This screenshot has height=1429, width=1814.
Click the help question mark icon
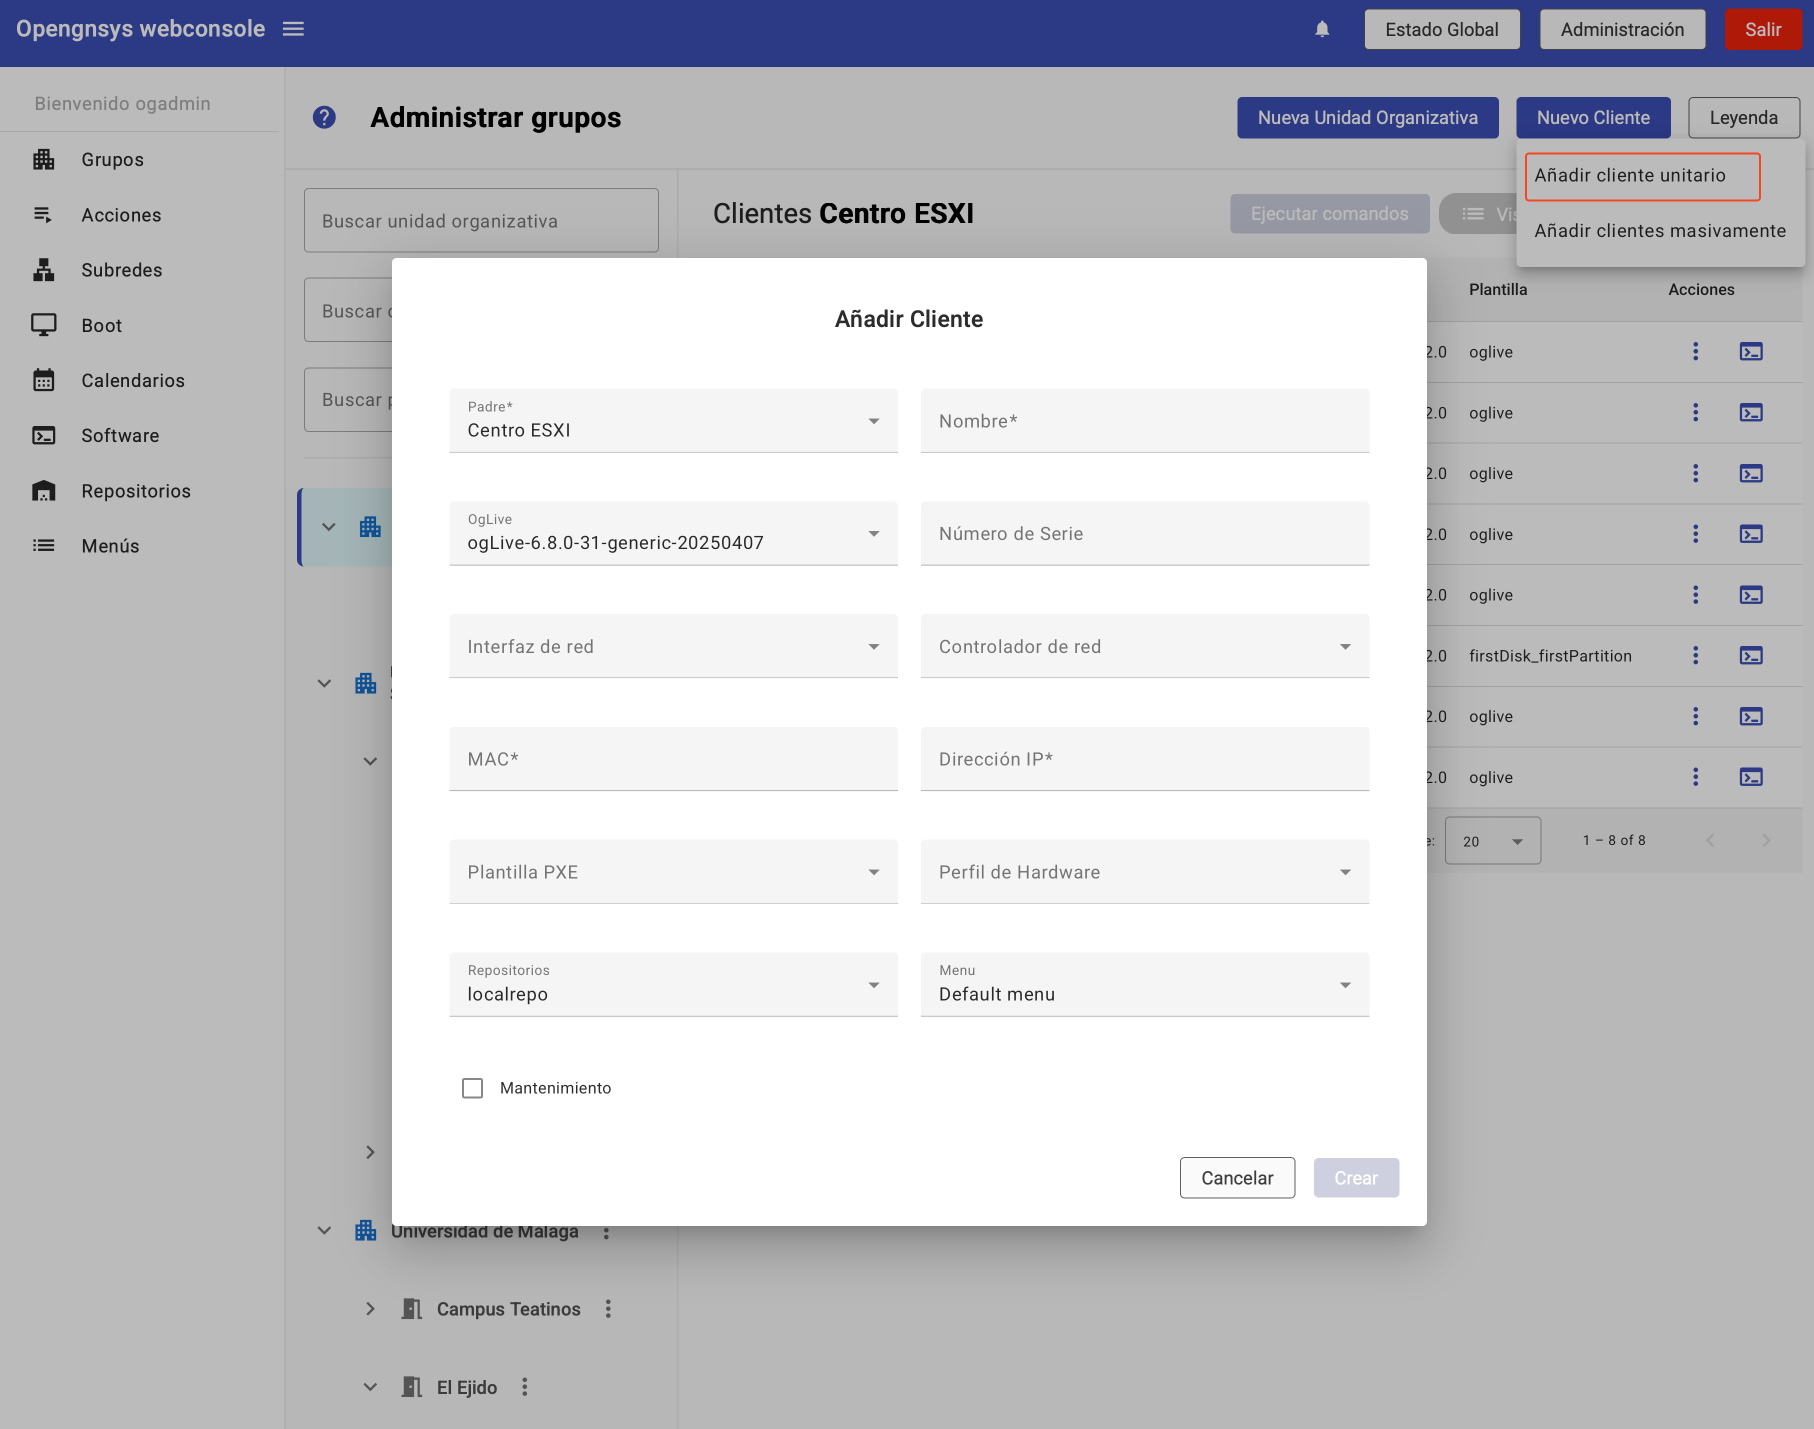tap(324, 118)
